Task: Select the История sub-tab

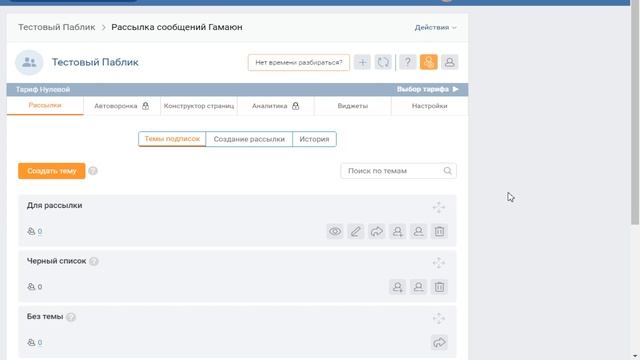Action: coord(314,139)
